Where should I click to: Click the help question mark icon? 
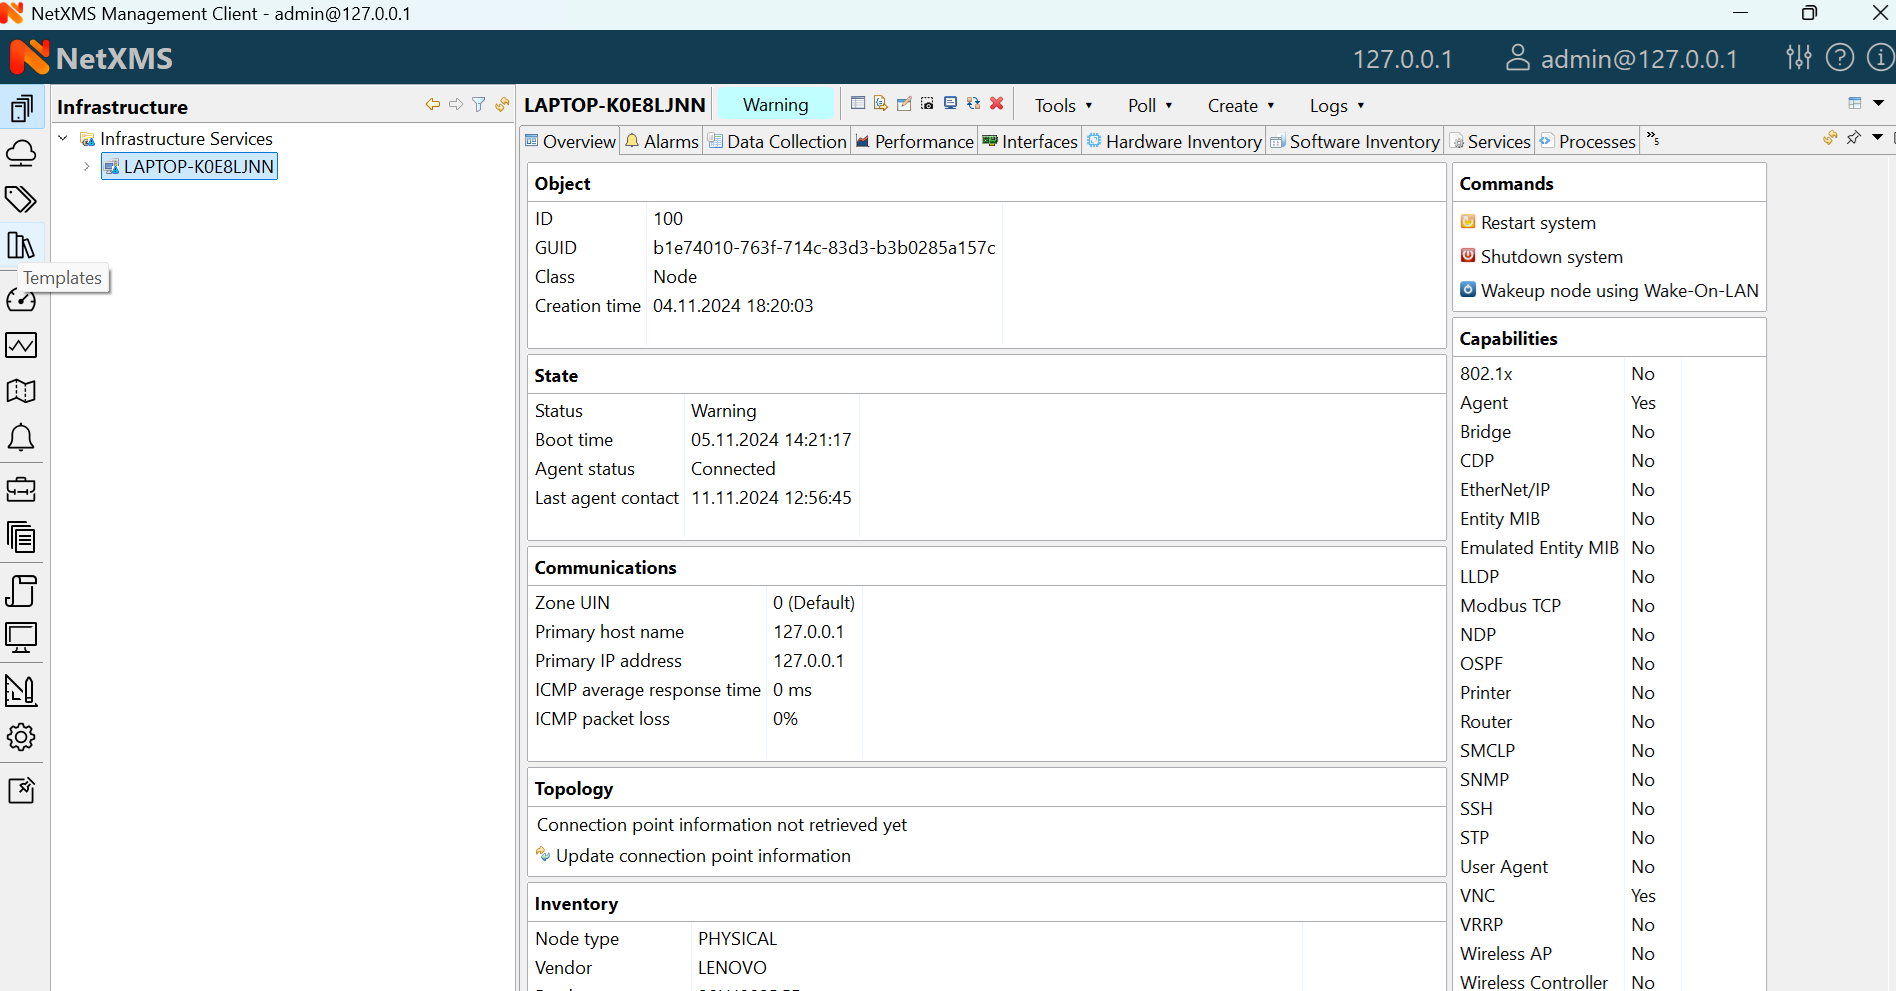[1839, 58]
